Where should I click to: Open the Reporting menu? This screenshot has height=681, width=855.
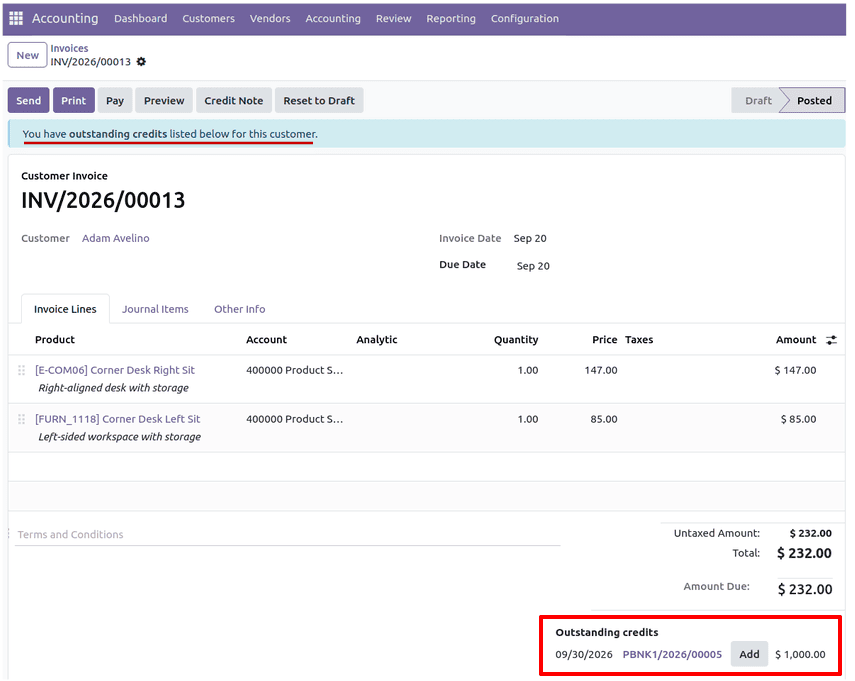coord(451,19)
